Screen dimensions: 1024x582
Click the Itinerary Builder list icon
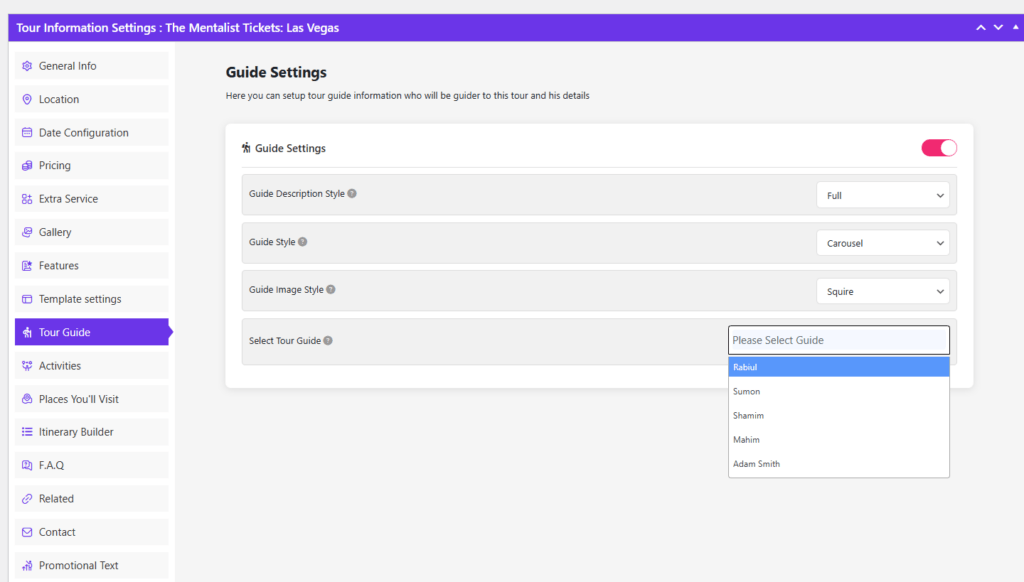pos(25,432)
